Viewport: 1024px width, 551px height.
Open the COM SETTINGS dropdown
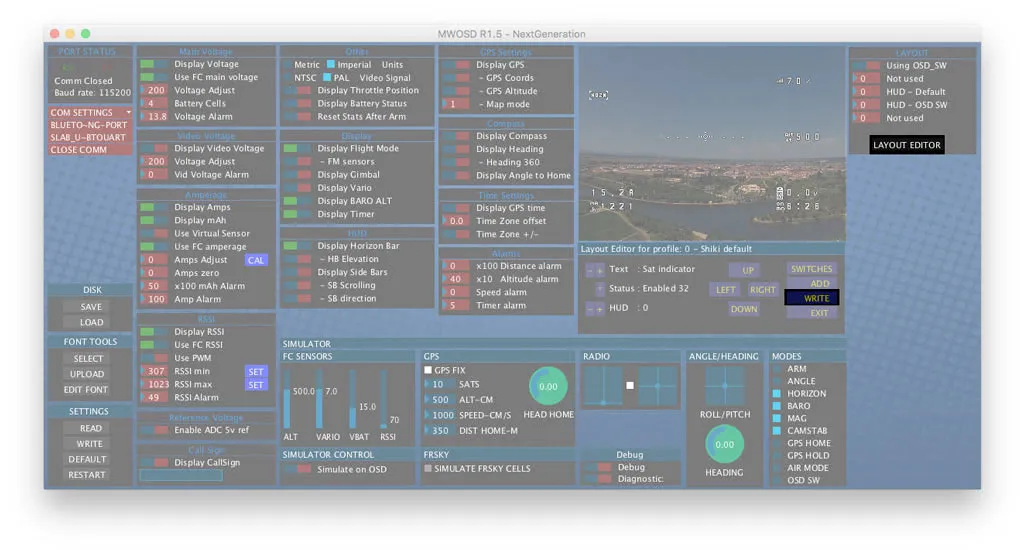coord(90,113)
